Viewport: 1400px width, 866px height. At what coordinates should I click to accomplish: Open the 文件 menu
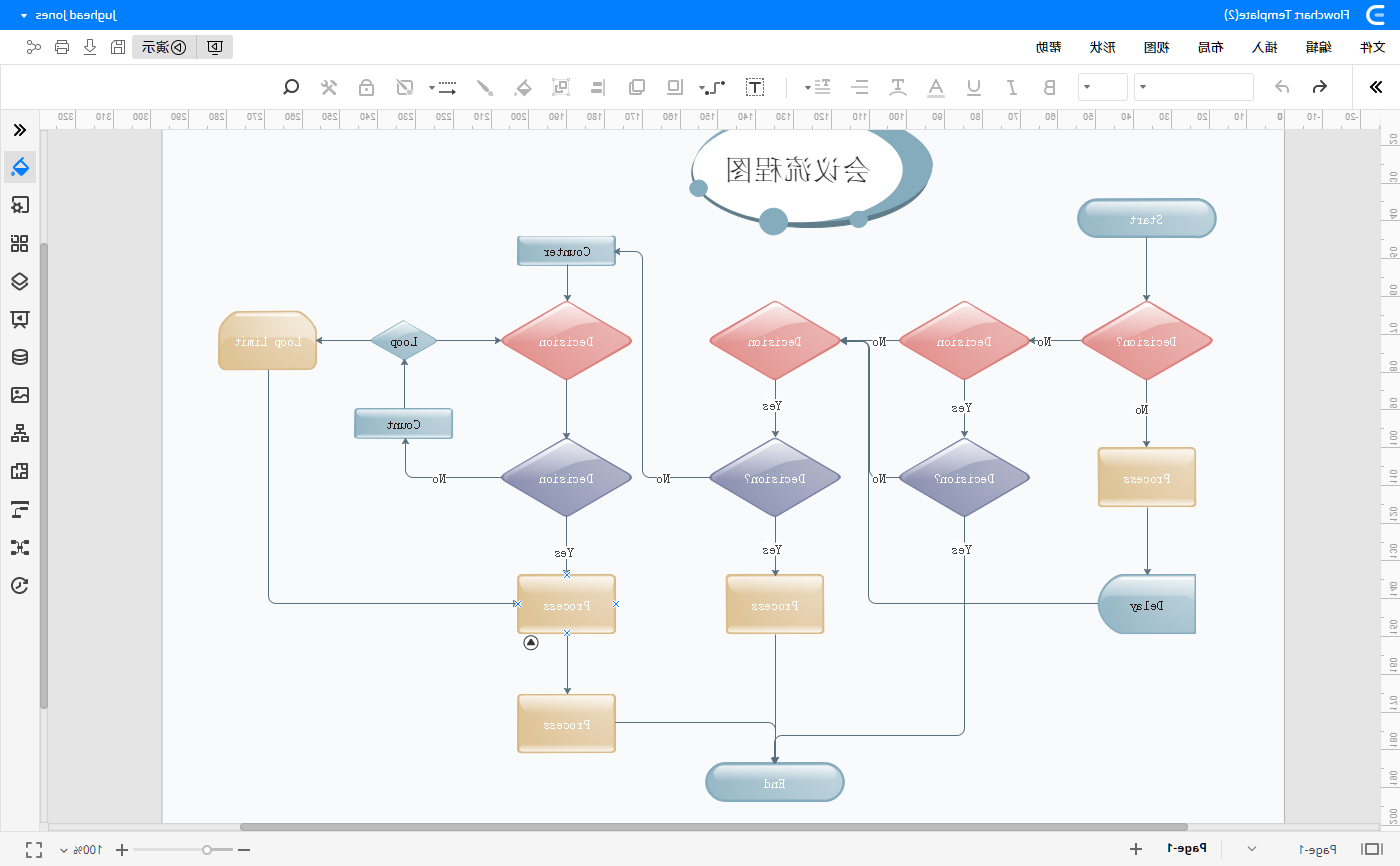pos(1372,47)
